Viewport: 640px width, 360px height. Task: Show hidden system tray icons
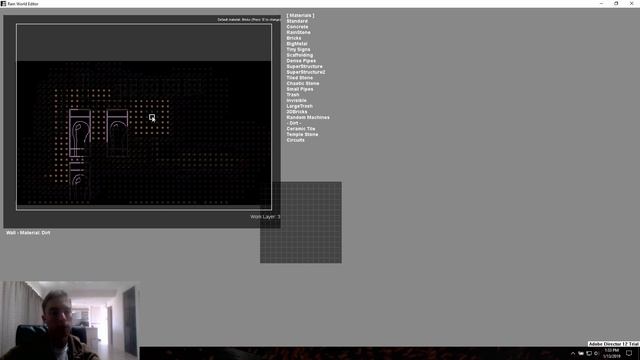pyautogui.click(x=573, y=353)
